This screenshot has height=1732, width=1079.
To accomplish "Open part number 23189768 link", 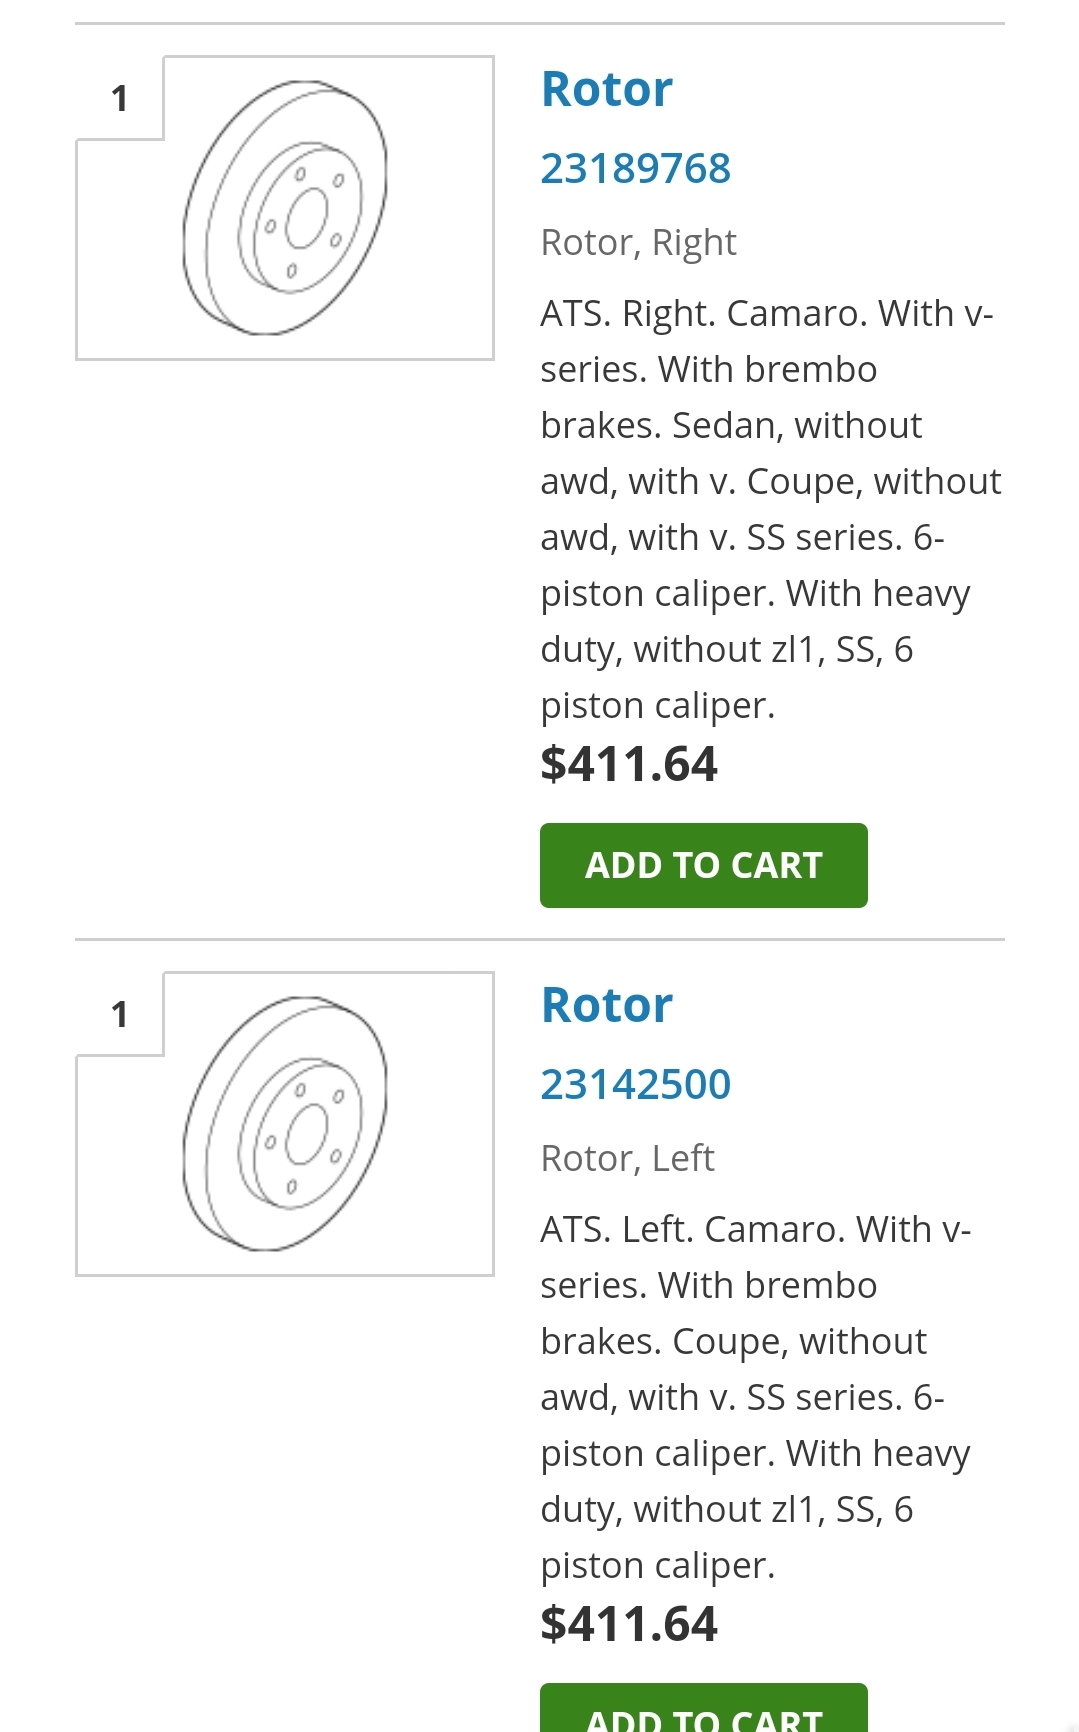I will tap(635, 168).
